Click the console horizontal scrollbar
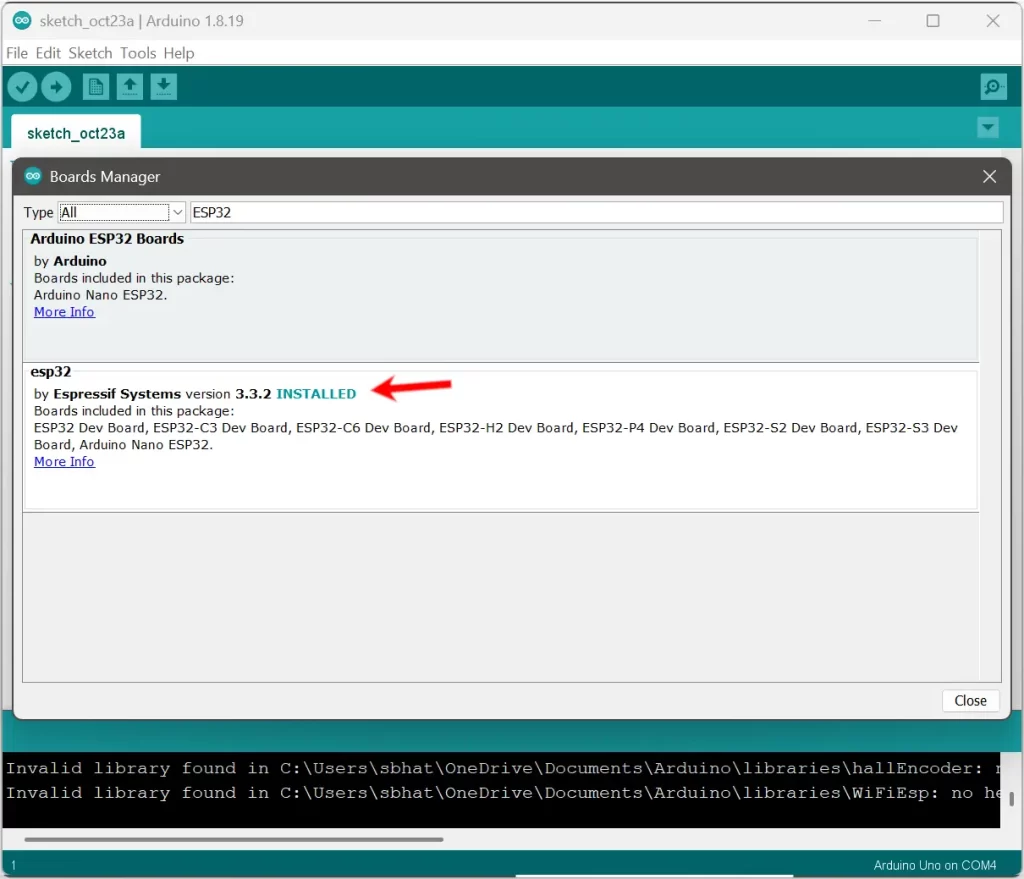The image size is (1024, 879). (x=233, y=839)
